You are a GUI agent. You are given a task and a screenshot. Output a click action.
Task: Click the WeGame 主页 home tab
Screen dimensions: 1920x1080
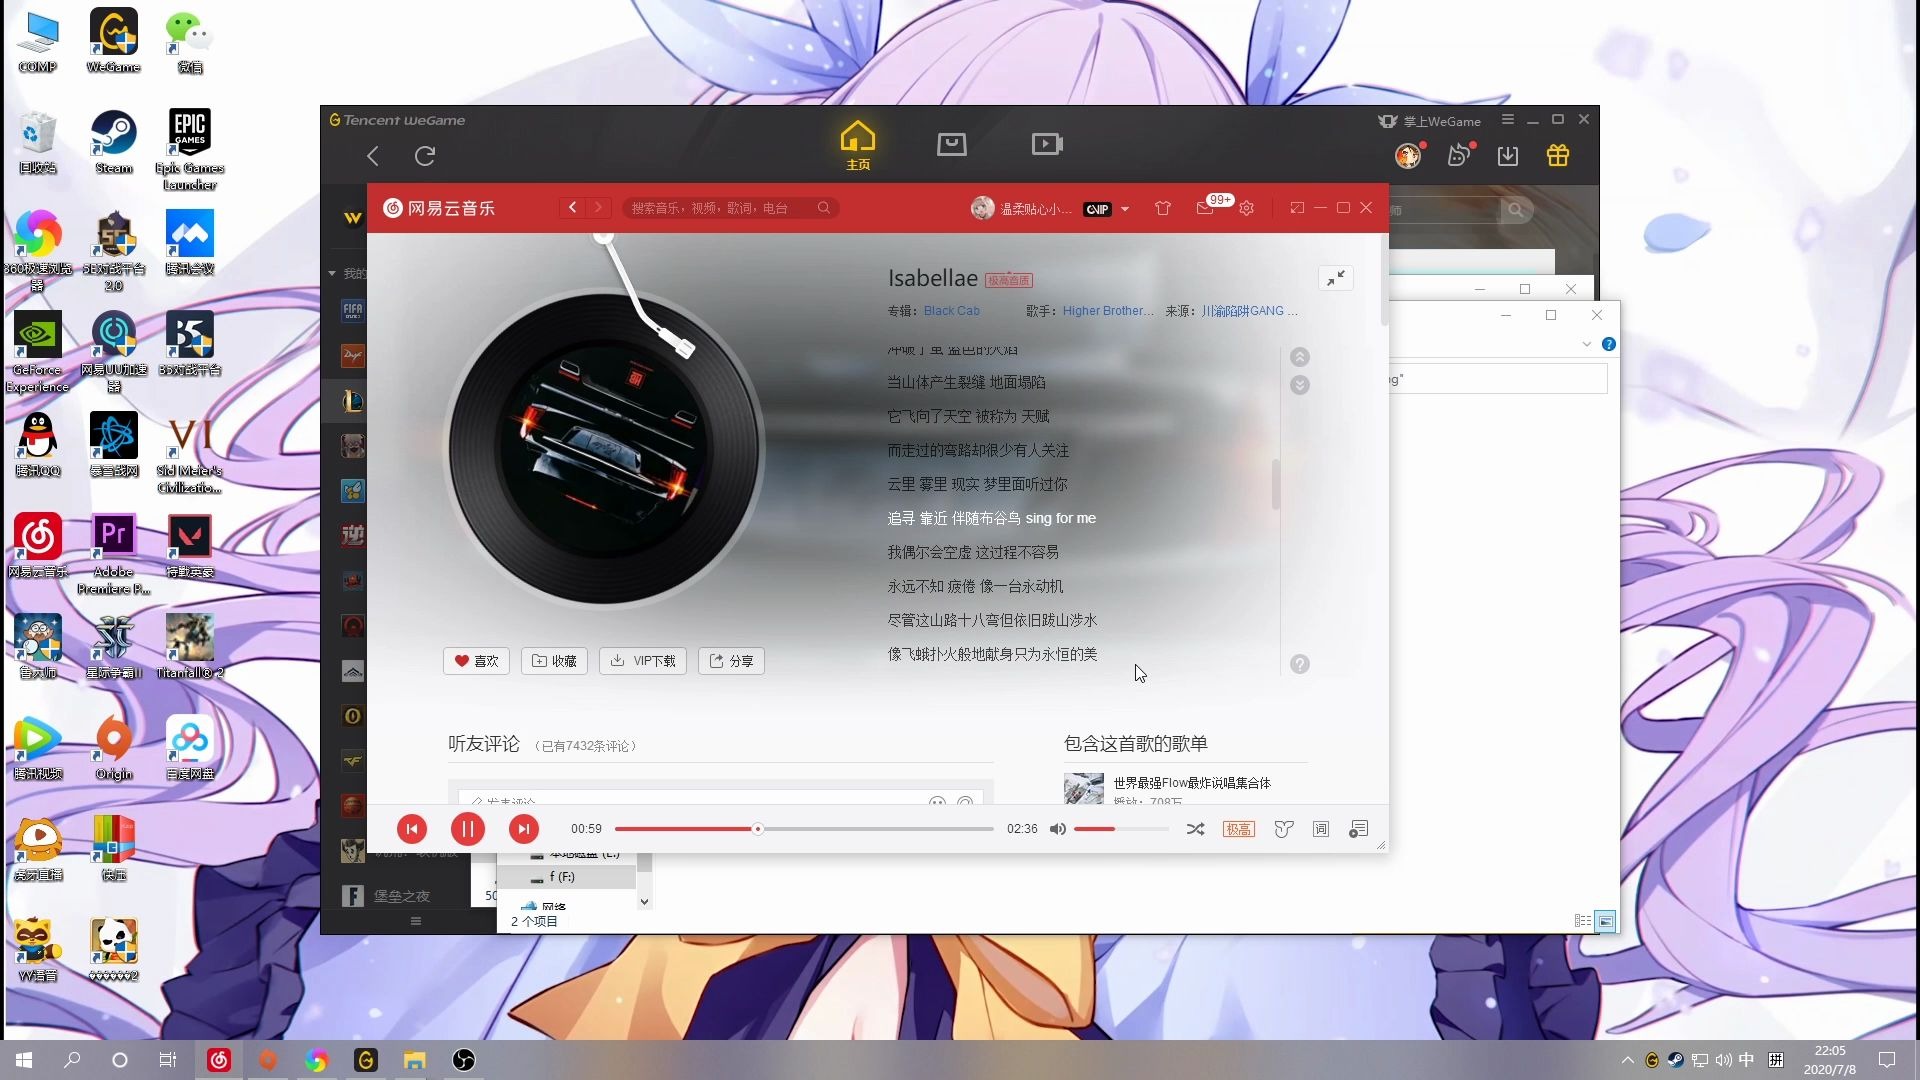[x=858, y=146]
